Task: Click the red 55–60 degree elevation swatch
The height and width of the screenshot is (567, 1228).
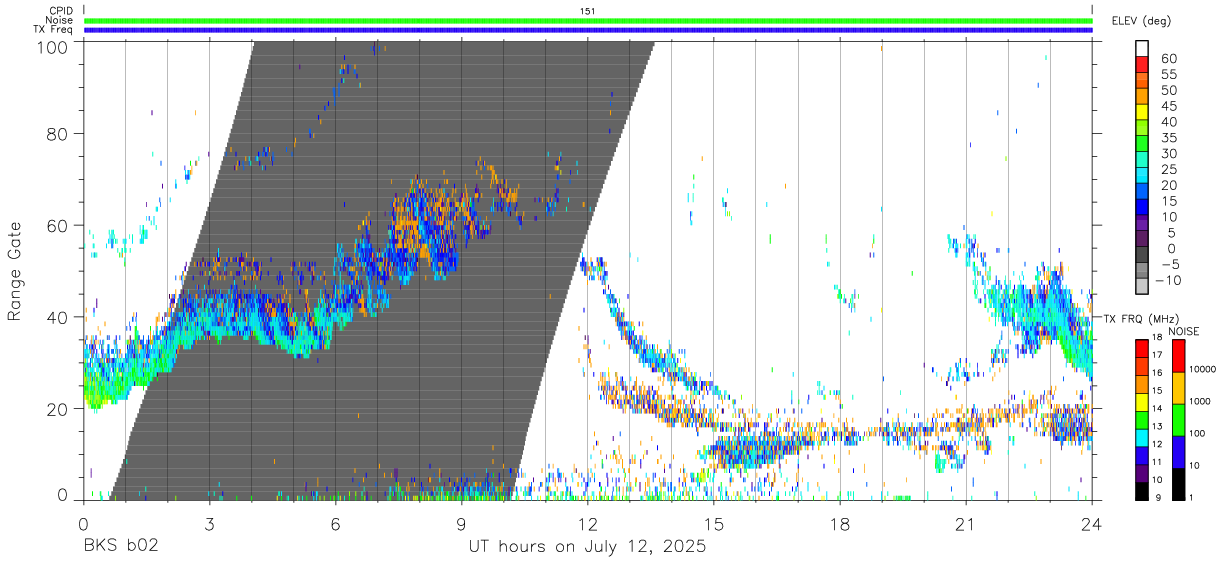Action: [x=1143, y=65]
